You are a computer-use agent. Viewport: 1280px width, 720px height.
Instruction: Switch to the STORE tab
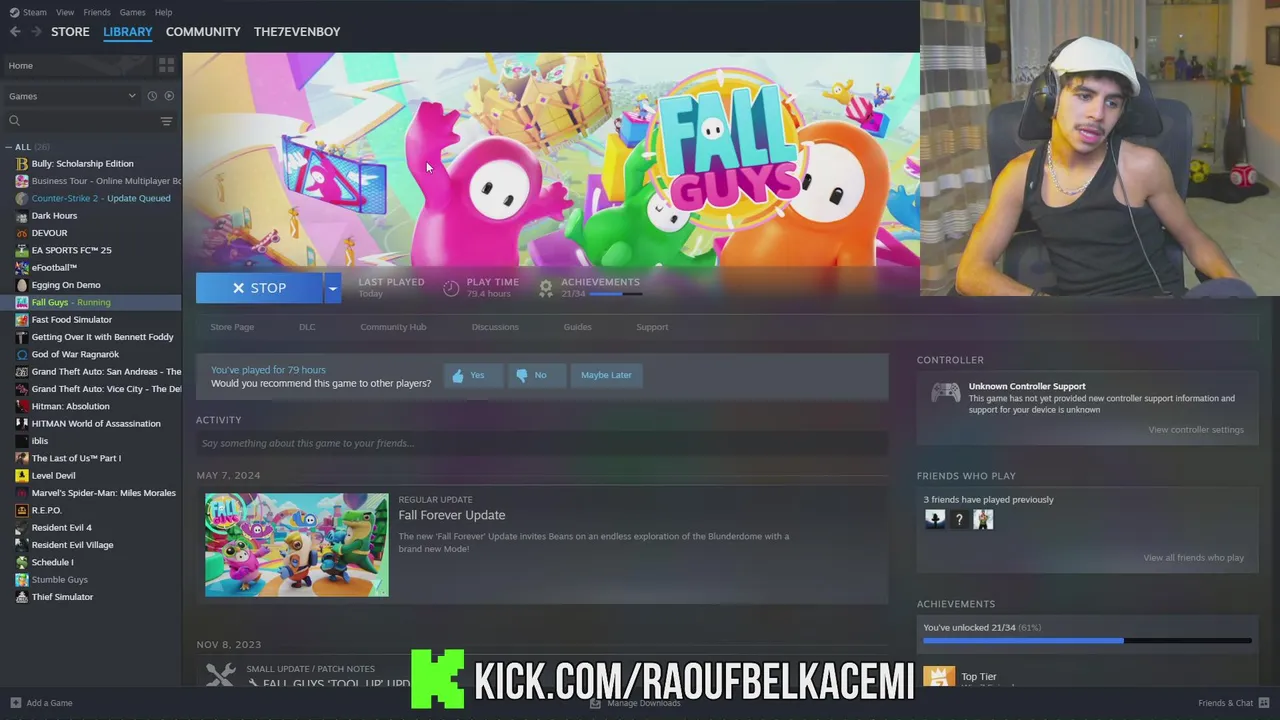(x=70, y=32)
